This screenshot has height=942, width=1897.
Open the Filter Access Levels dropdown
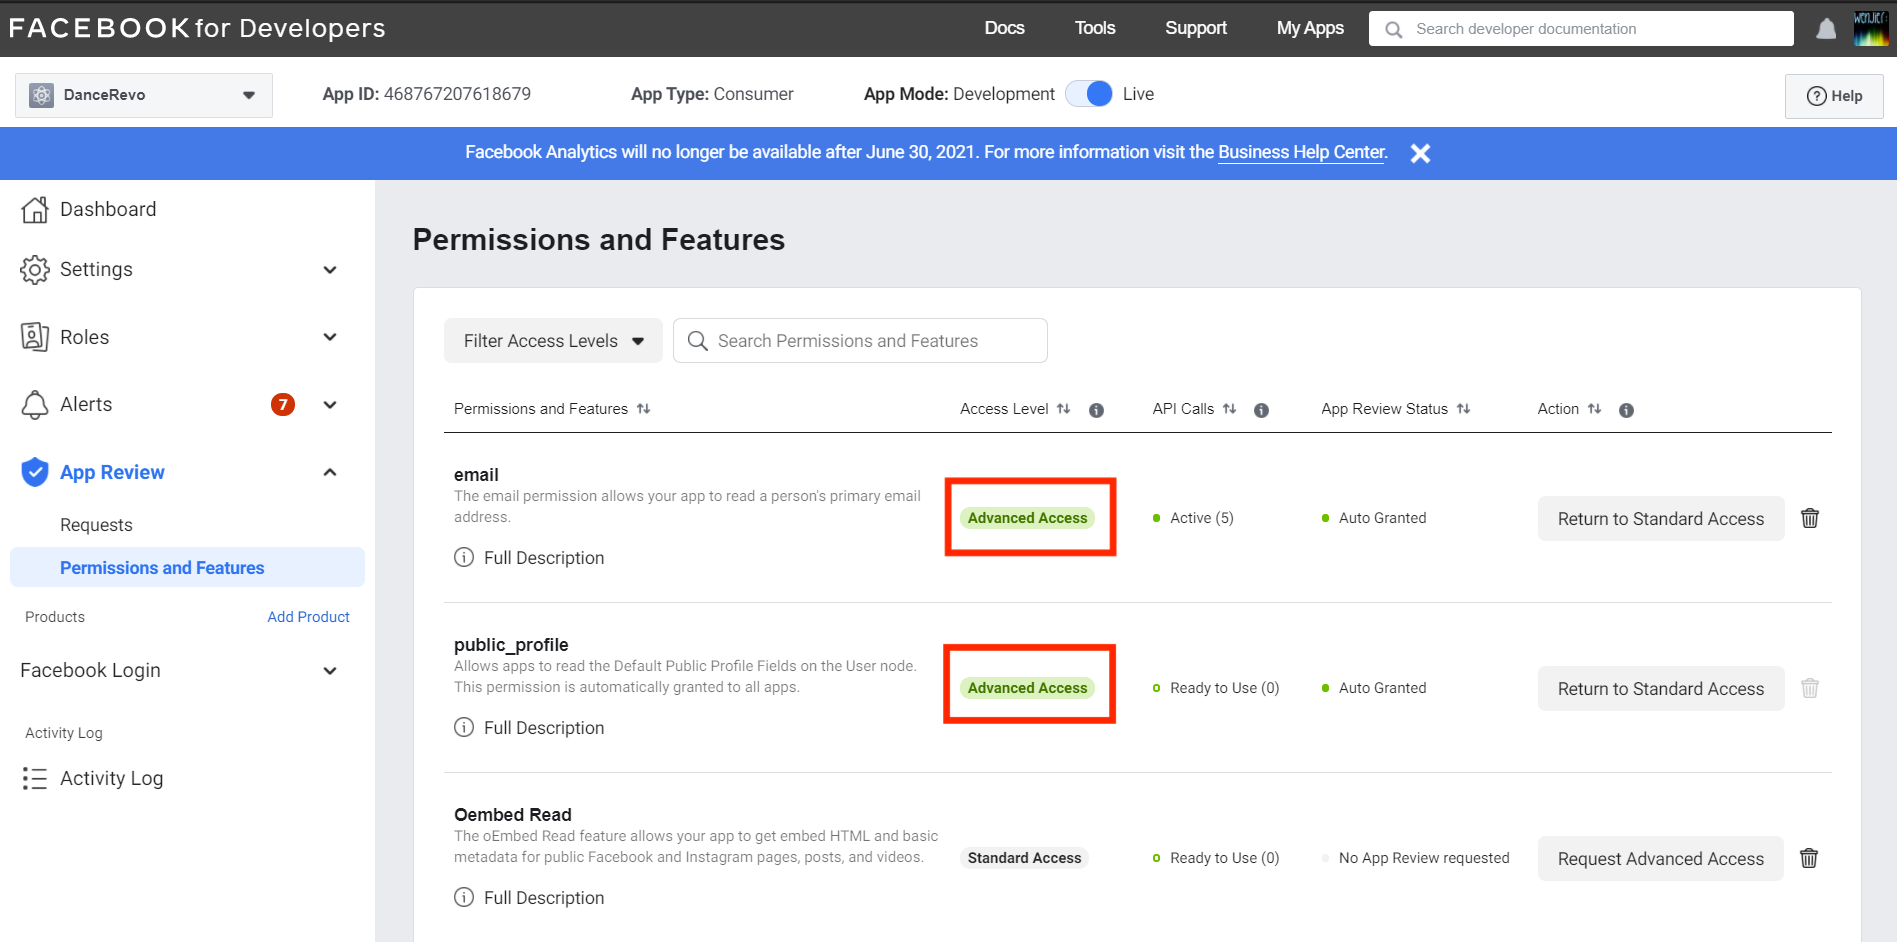[553, 341]
